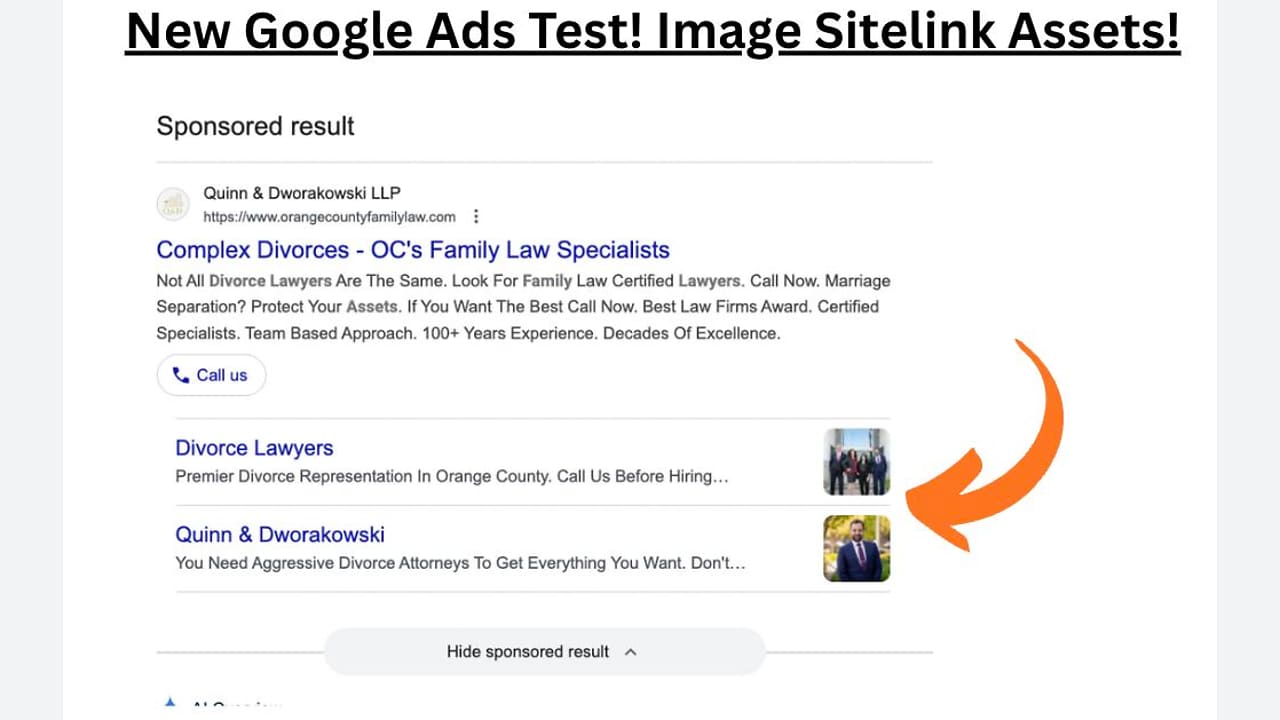Click the Aggressive Divorce Attorneys description text

click(x=460, y=563)
